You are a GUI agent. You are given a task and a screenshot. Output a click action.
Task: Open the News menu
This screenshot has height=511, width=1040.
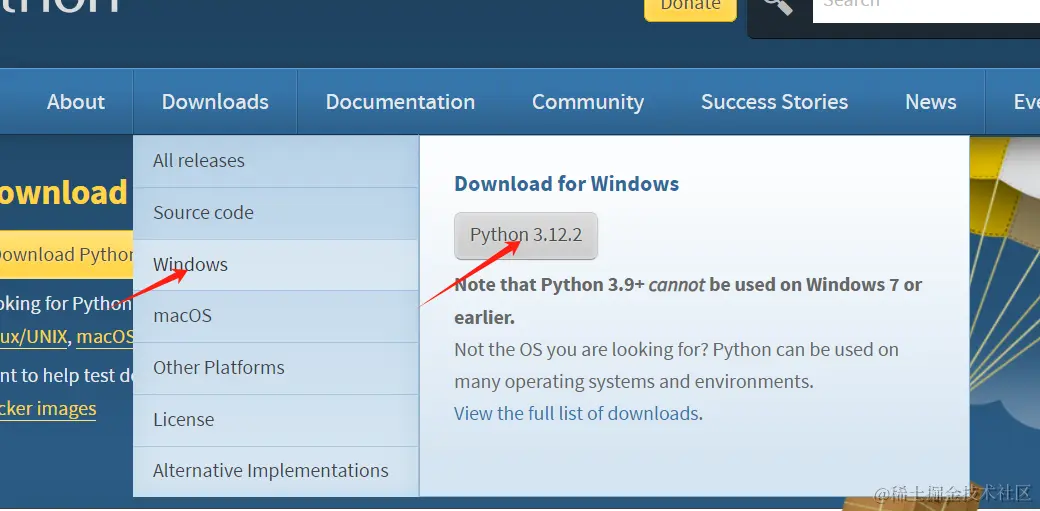[x=931, y=102]
